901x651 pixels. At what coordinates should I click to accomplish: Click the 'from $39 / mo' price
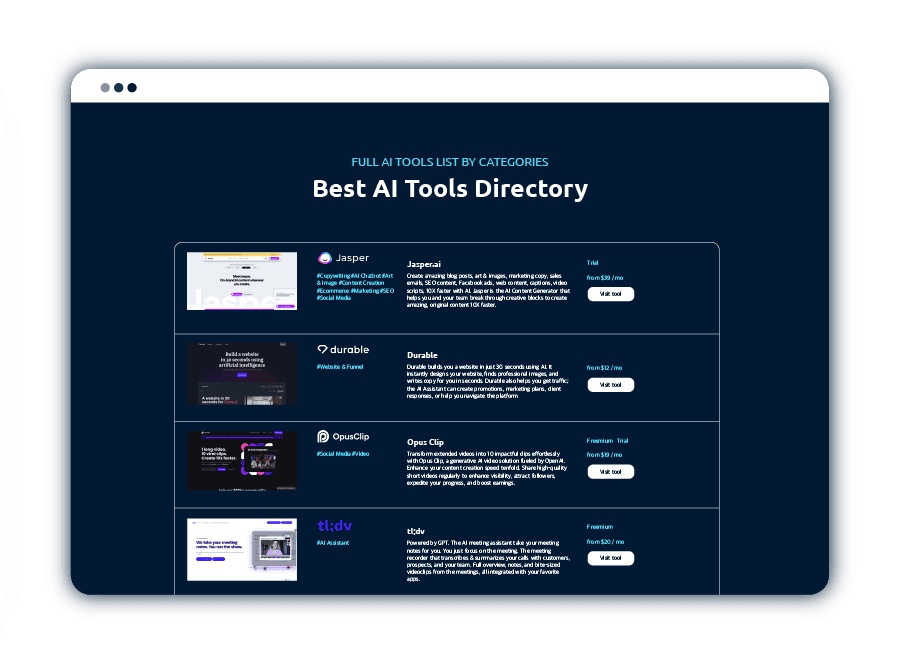pyautogui.click(x=604, y=278)
